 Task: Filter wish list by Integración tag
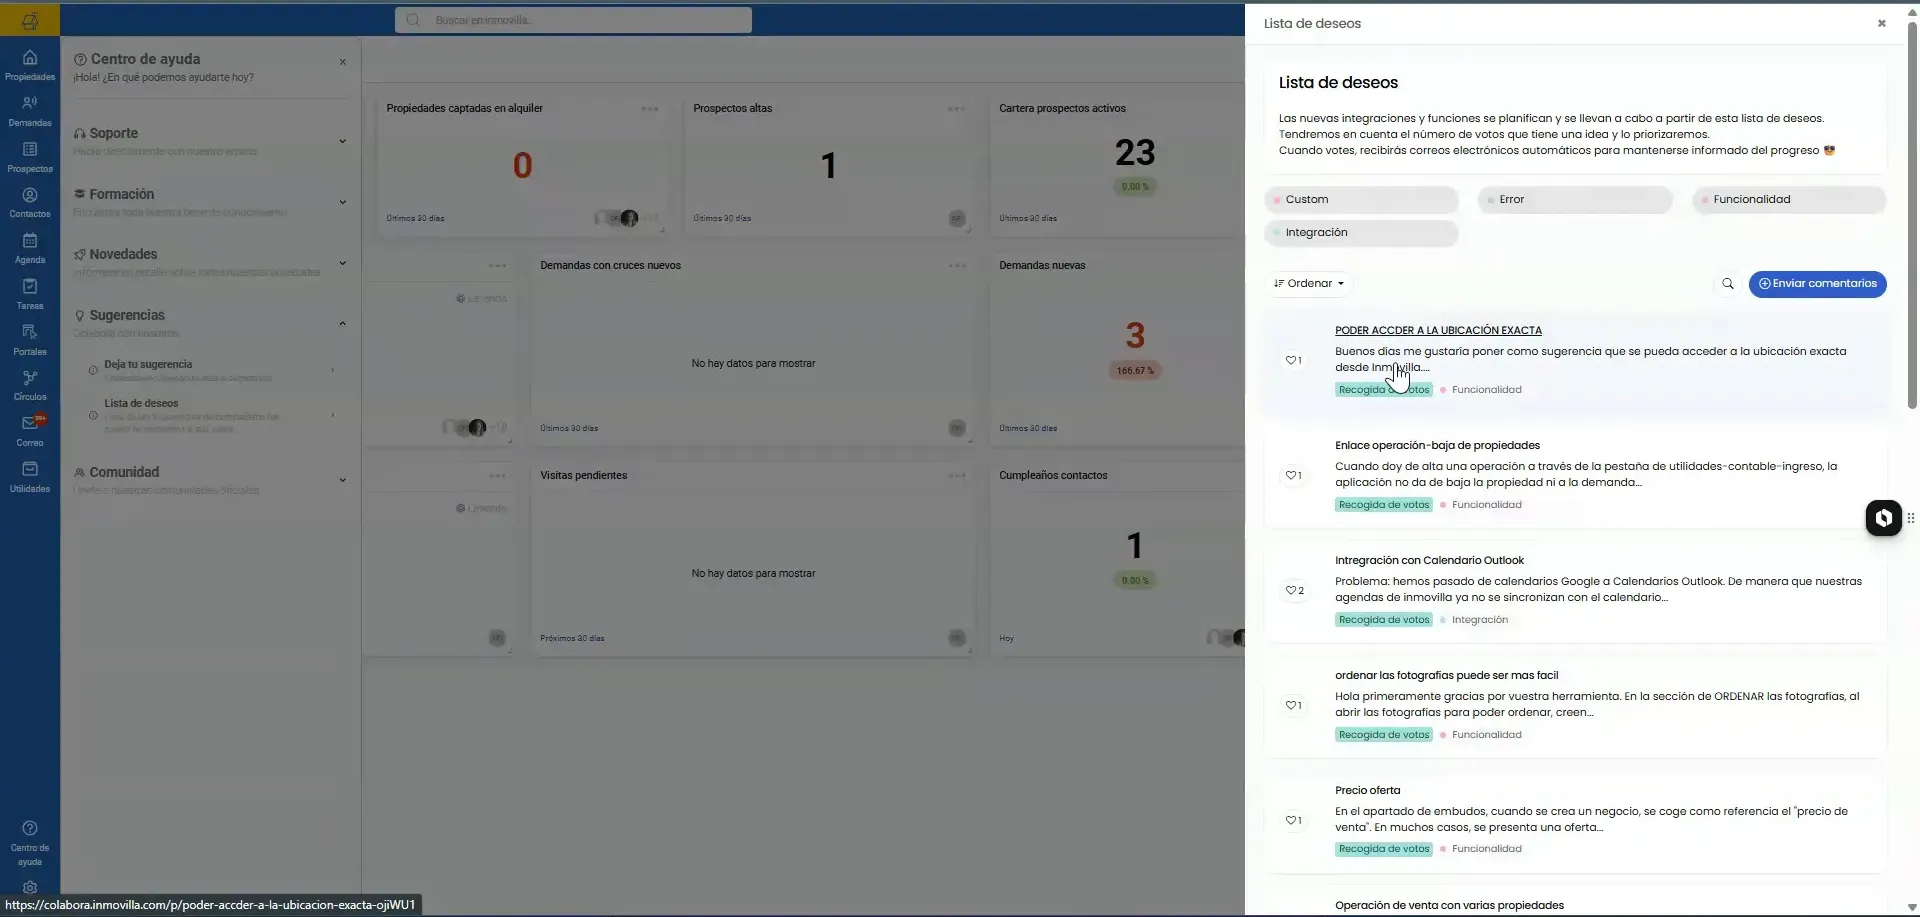tap(1360, 233)
